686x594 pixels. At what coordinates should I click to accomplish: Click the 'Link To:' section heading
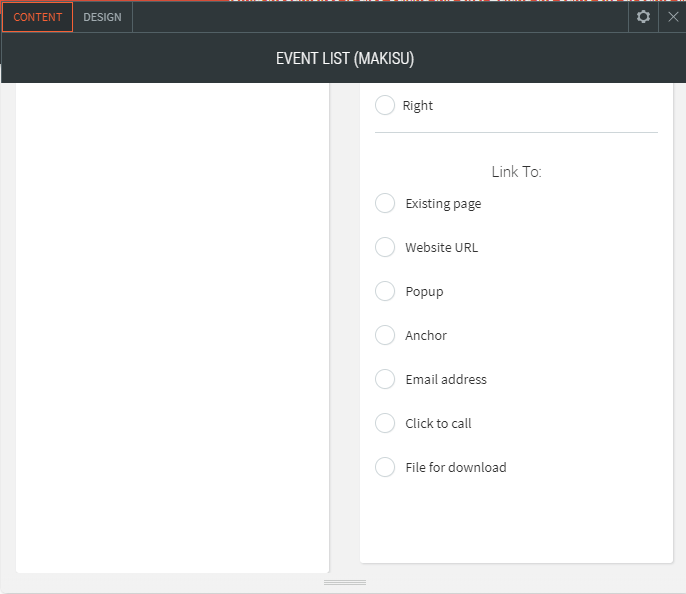coord(516,172)
